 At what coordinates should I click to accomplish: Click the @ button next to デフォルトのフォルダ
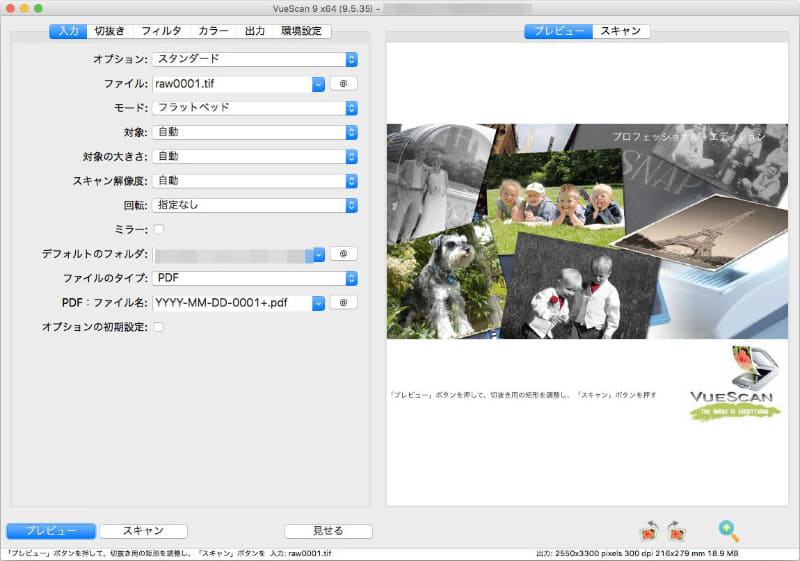[x=343, y=253]
